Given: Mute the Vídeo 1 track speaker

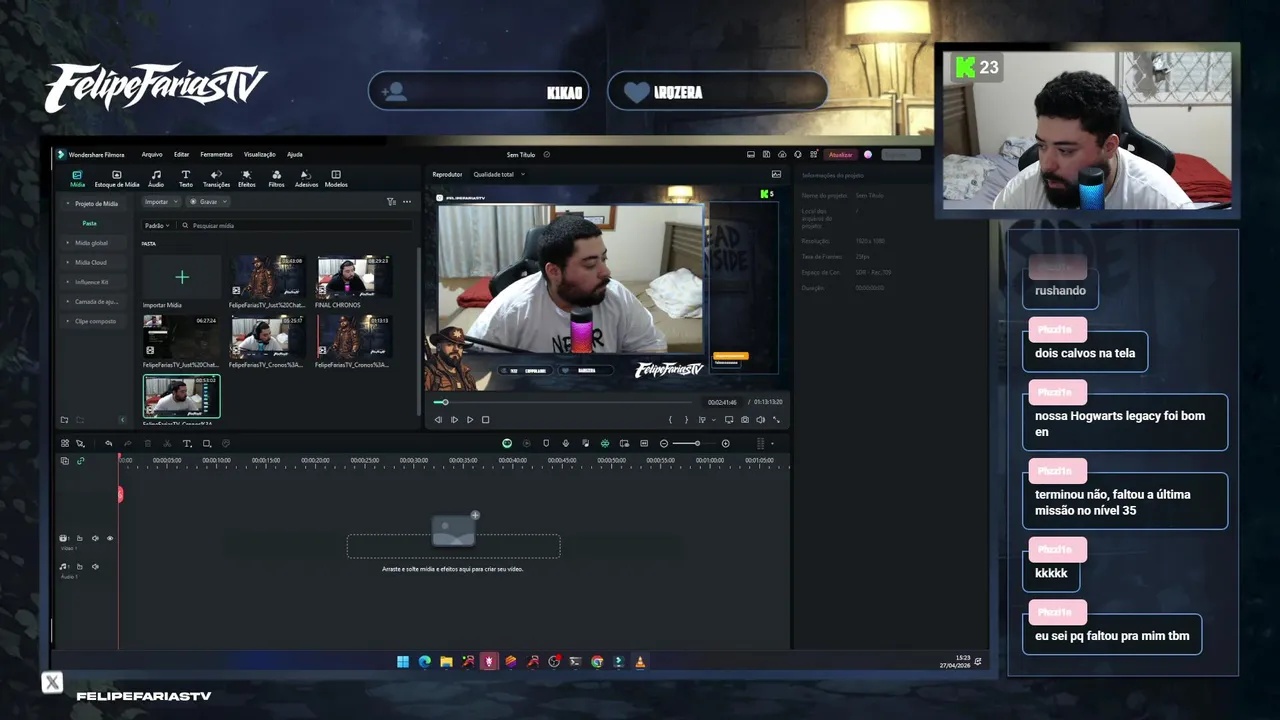Looking at the screenshot, I should coord(95,538).
